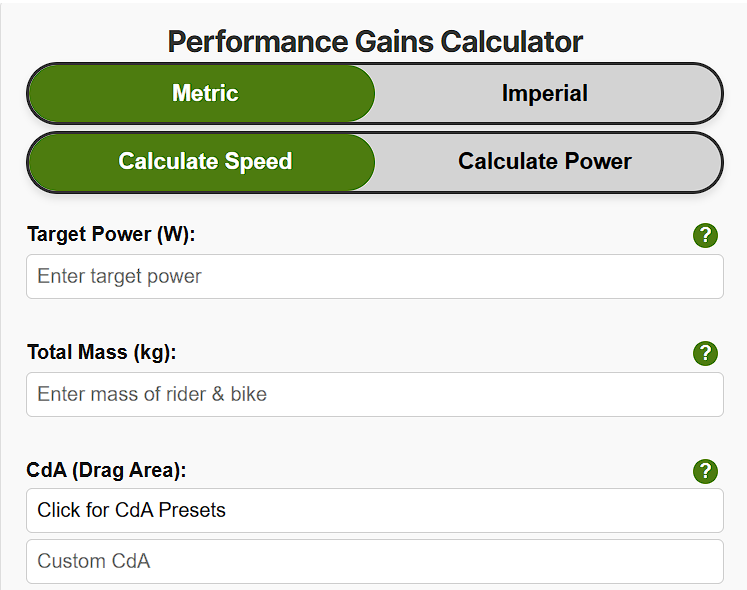Open the Click for CdA Presets dropdown

click(374, 510)
